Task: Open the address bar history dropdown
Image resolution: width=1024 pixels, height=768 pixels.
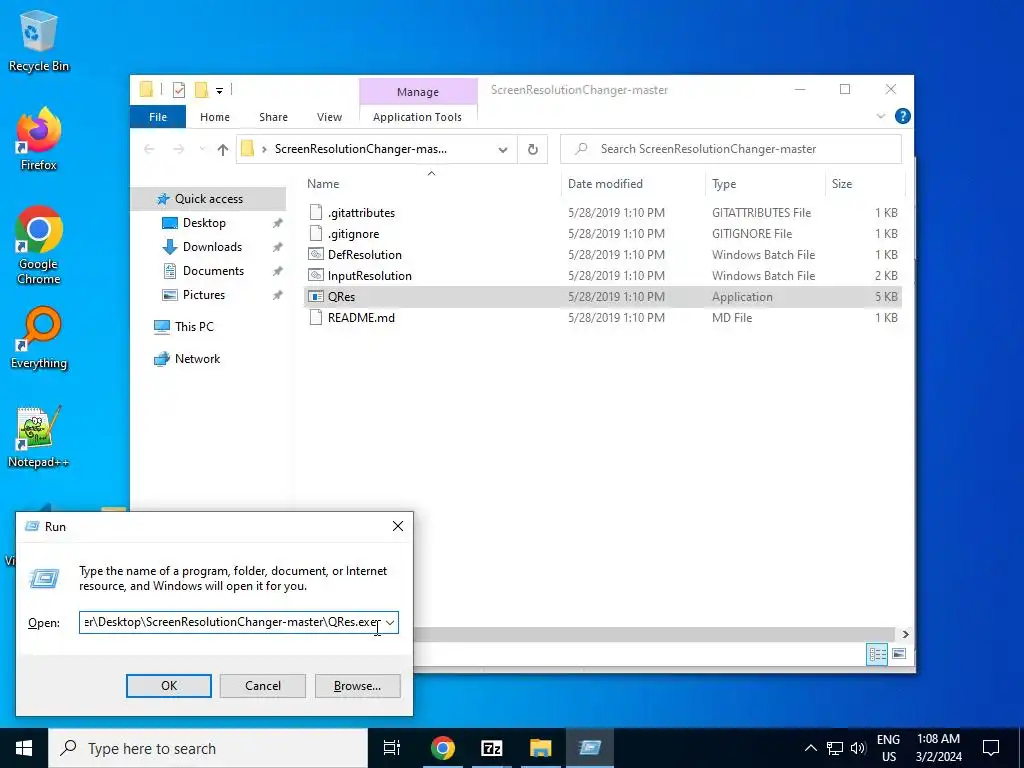Action: coord(503,150)
